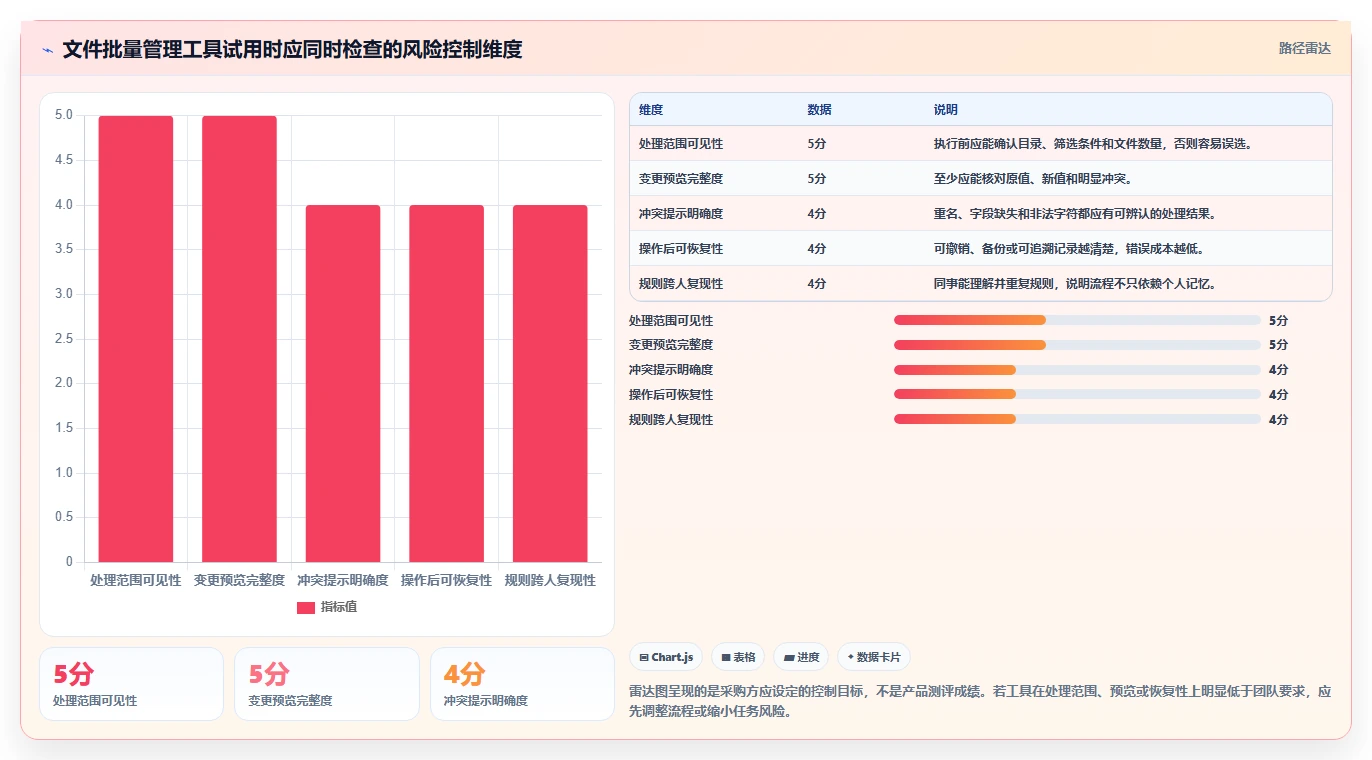1372x760 pixels.
Task: Click the 路径雷达 label in the header
Action: click(1304, 48)
